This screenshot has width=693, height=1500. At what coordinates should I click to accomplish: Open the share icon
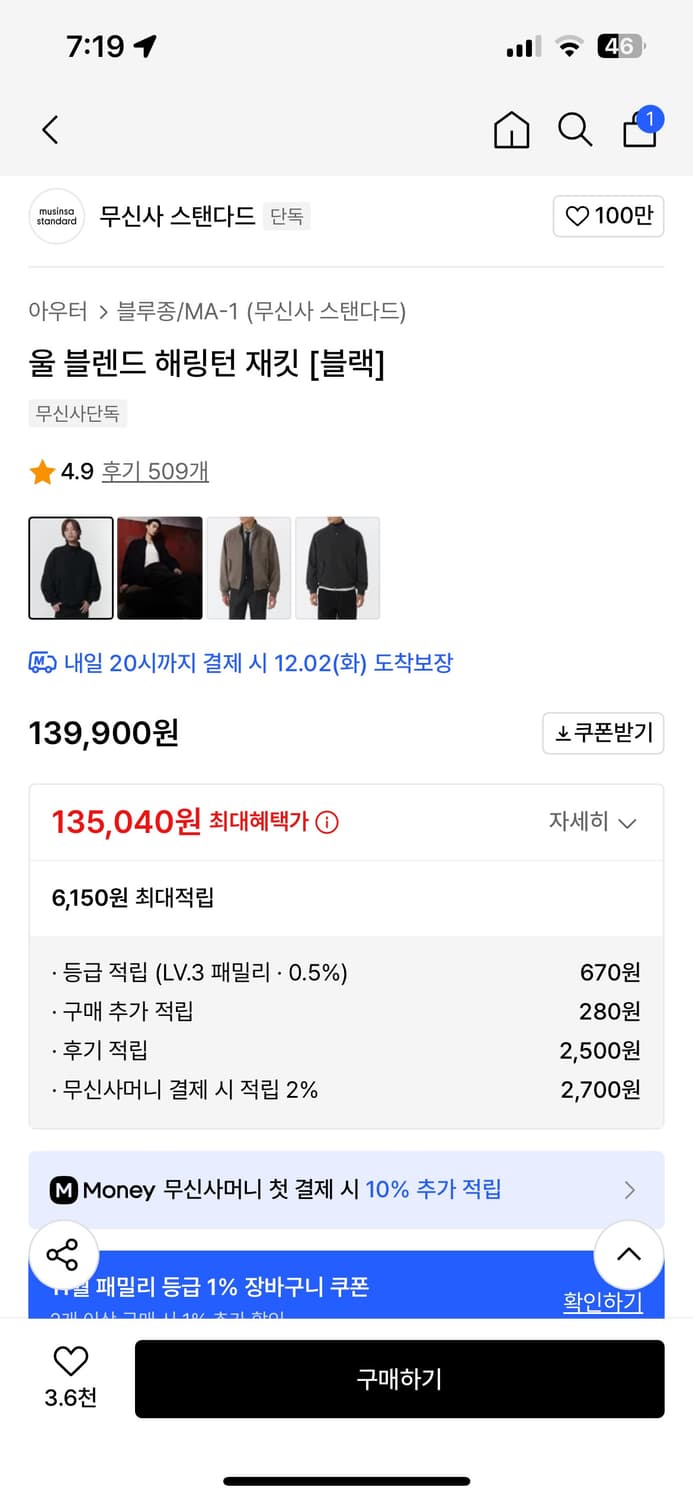63,1255
